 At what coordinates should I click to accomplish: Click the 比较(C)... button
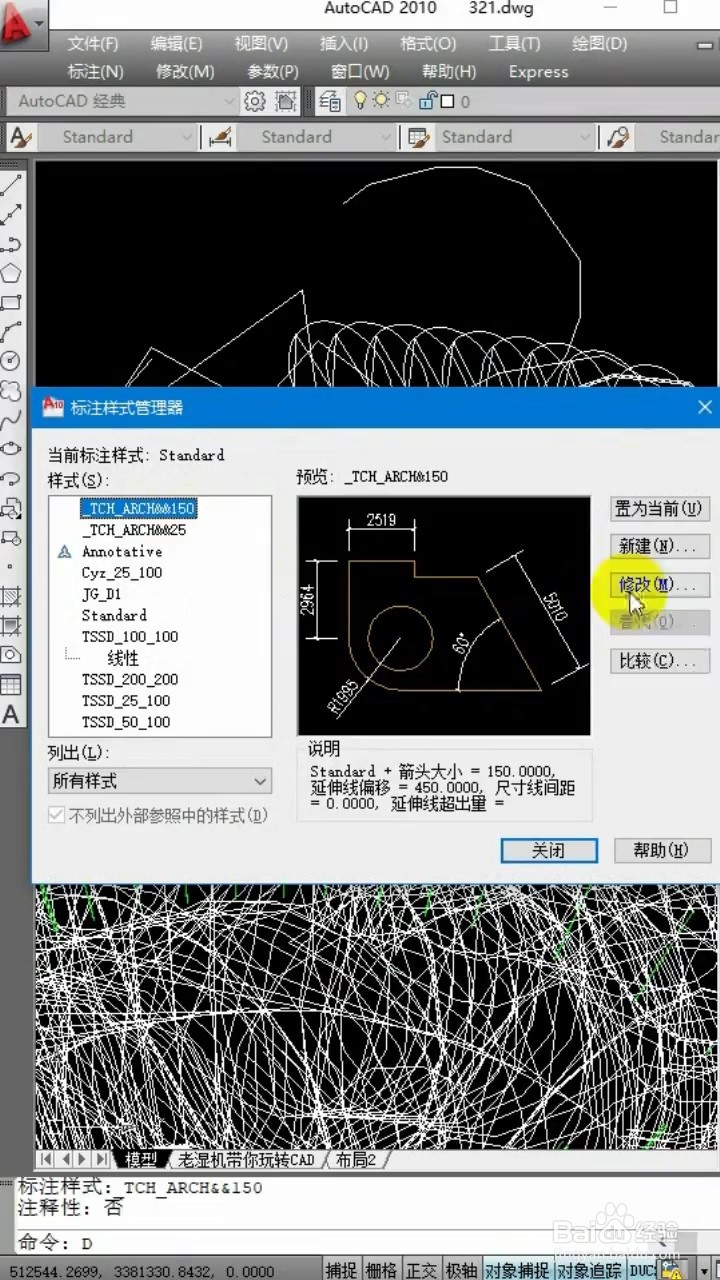click(660, 661)
